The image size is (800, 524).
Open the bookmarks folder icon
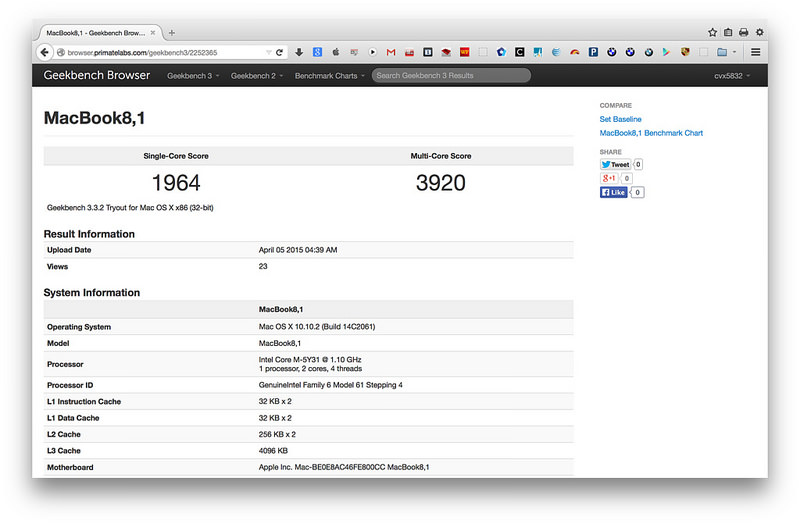[x=722, y=52]
